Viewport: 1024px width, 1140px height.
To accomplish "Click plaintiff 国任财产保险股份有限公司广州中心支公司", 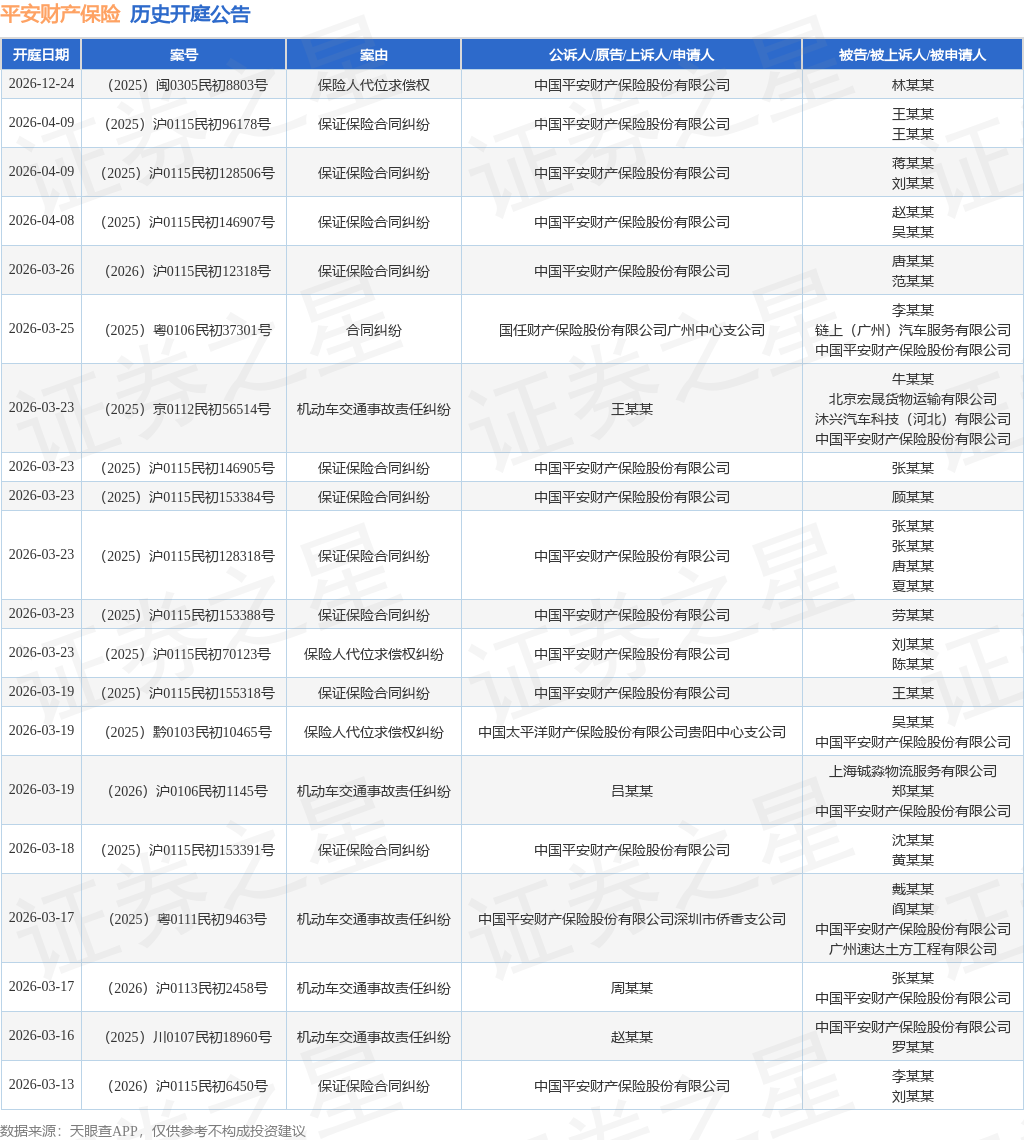I will [x=631, y=330].
